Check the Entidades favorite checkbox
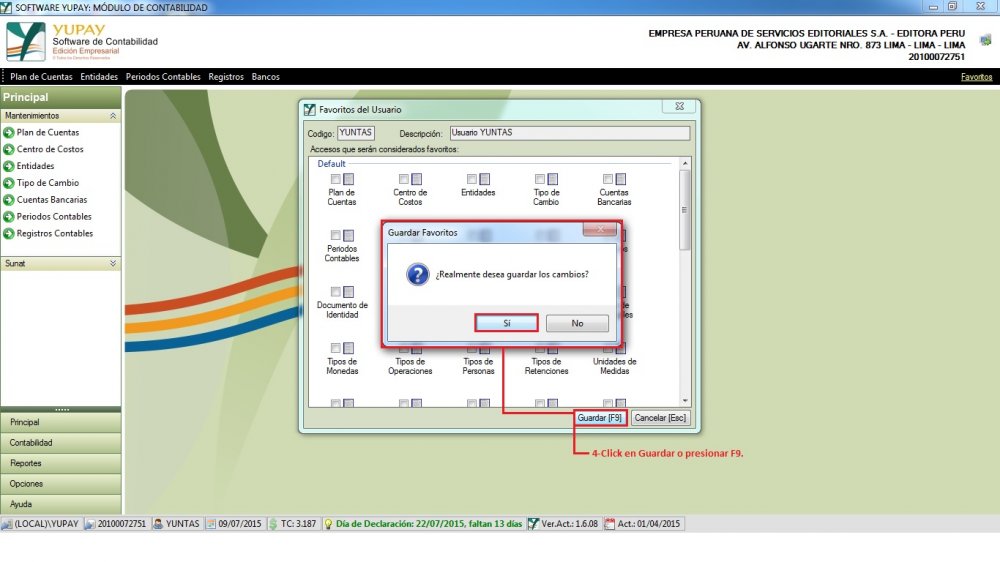Image resolution: width=1000 pixels, height=562 pixels. tap(472, 179)
